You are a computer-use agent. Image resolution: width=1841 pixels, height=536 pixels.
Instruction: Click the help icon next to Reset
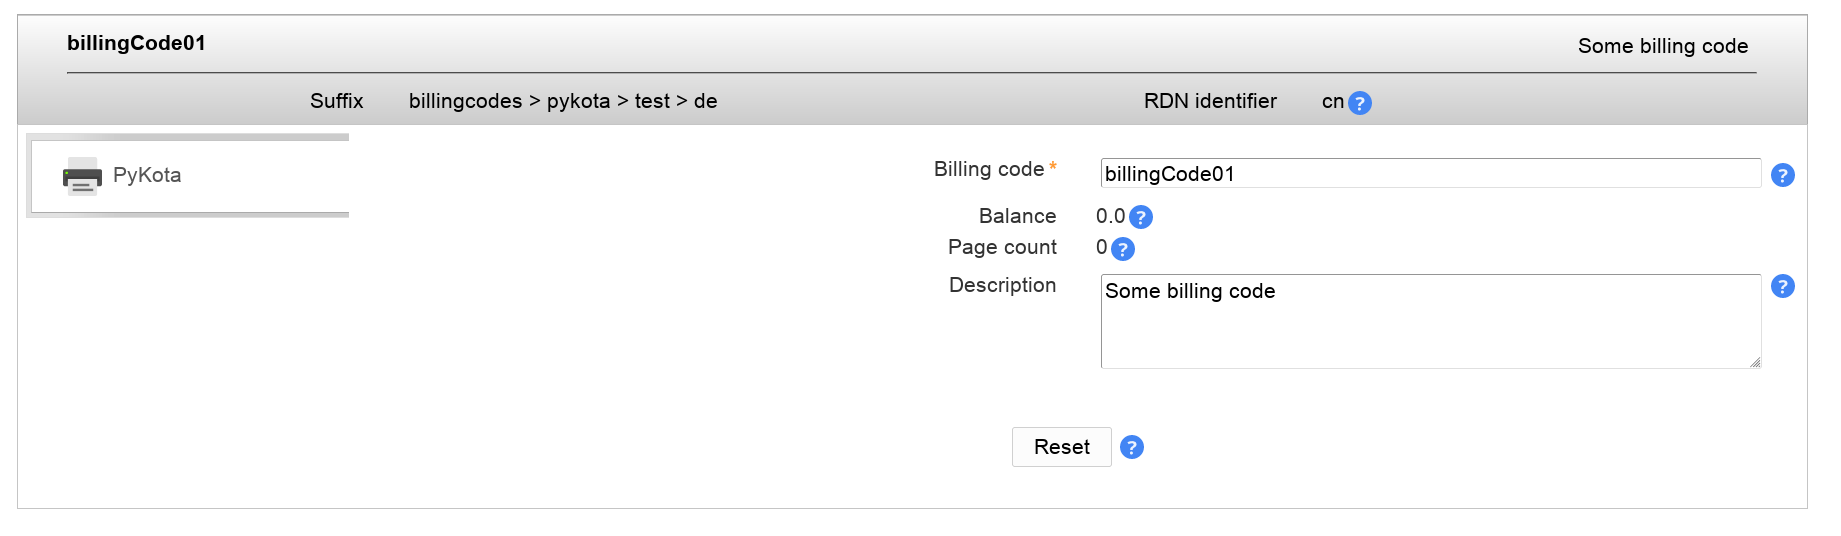(x=1131, y=447)
